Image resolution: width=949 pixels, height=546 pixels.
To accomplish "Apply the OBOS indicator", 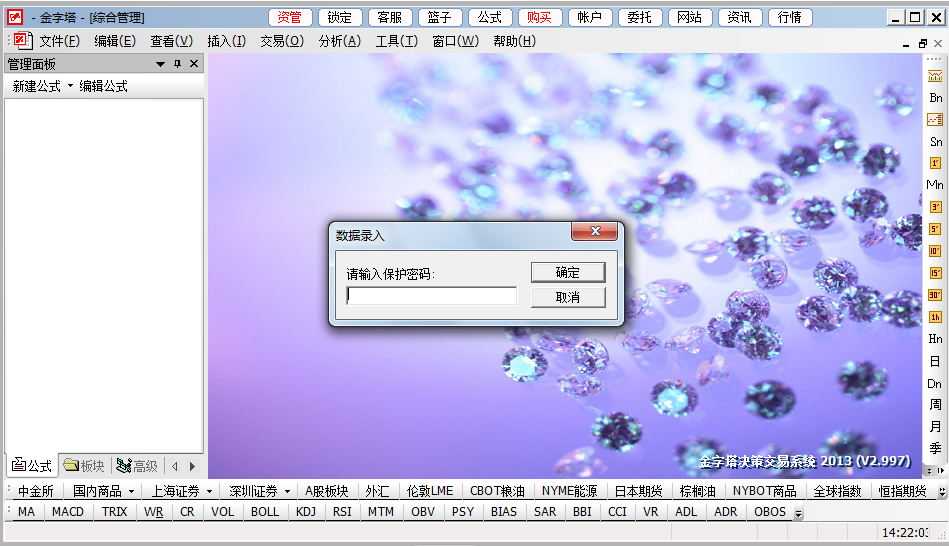I will click(x=770, y=512).
